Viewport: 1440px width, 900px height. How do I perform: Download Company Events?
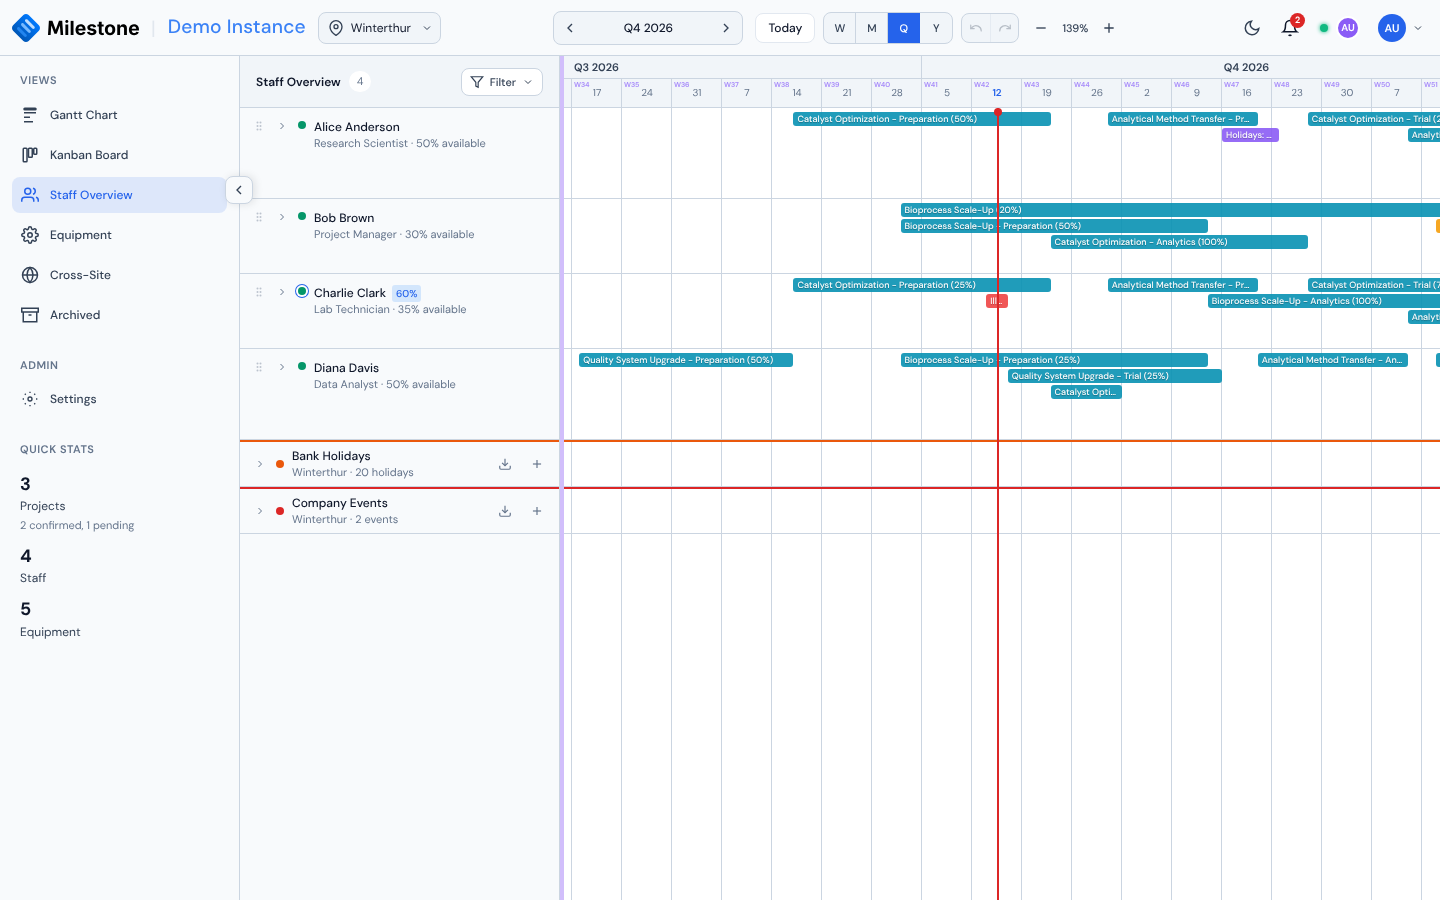[505, 511]
